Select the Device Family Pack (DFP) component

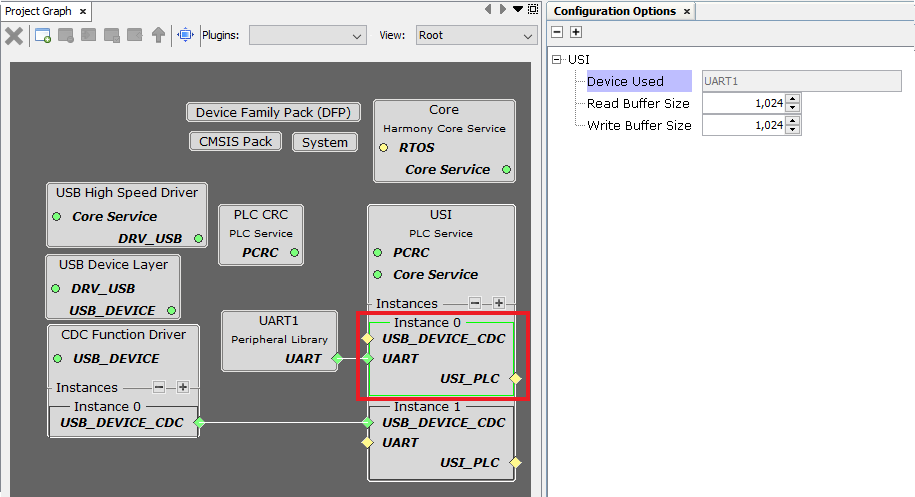tap(272, 113)
